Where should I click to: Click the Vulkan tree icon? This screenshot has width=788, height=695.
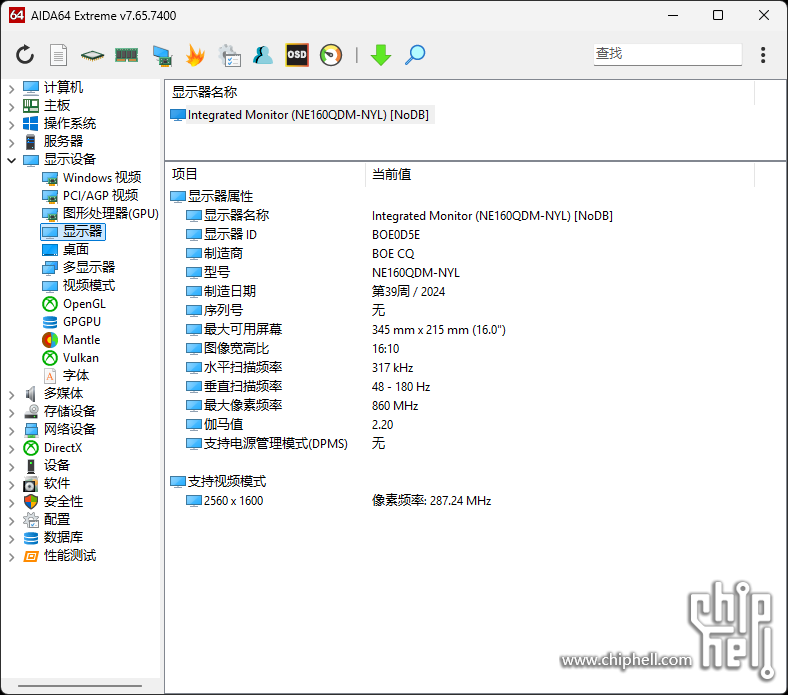(50, 358)
